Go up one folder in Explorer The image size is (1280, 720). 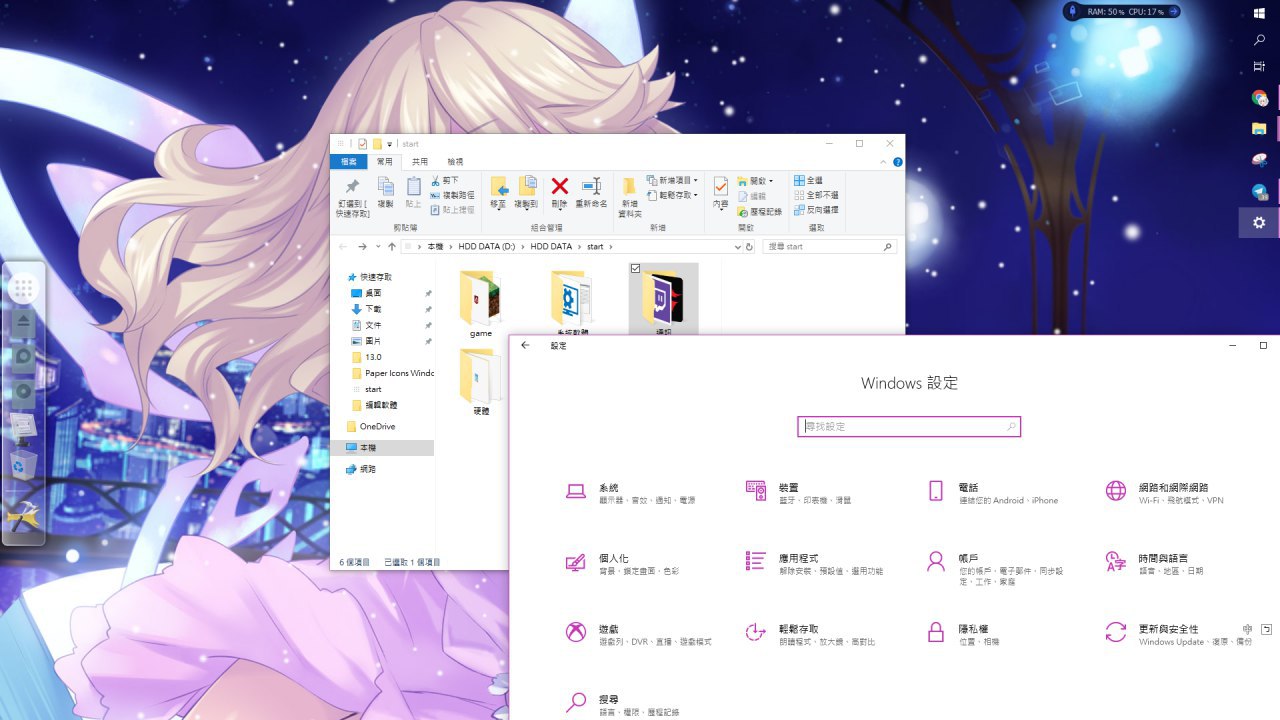click(391, 246)
